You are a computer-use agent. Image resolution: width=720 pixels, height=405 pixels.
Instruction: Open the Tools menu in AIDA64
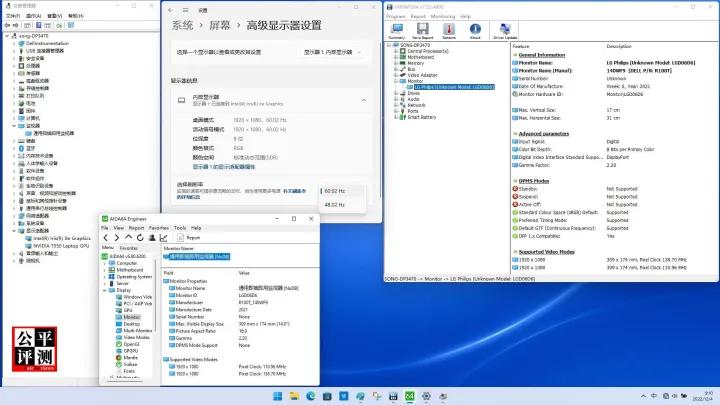click(x=180, y=228)
